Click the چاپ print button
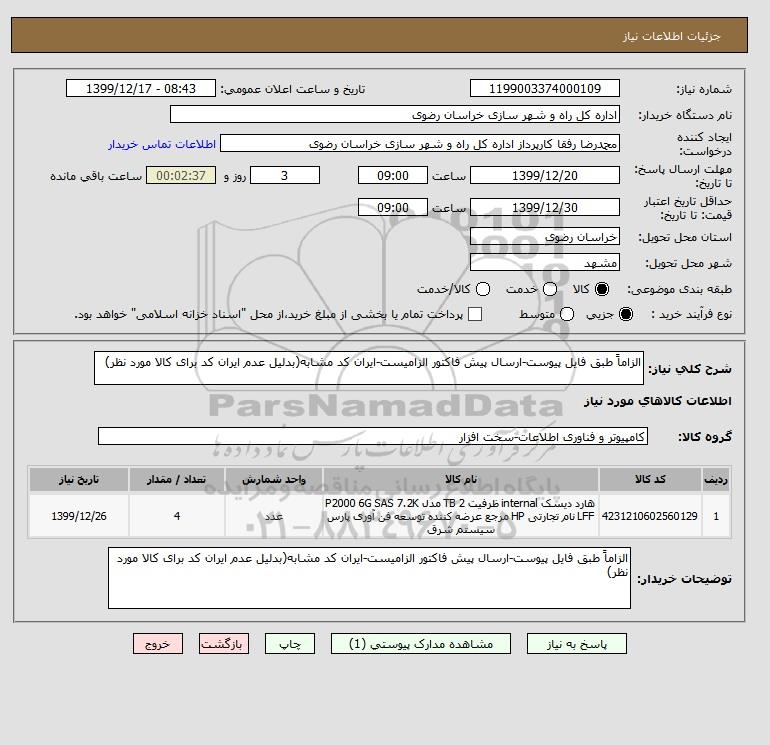770x745 pixels. [290, 644]
